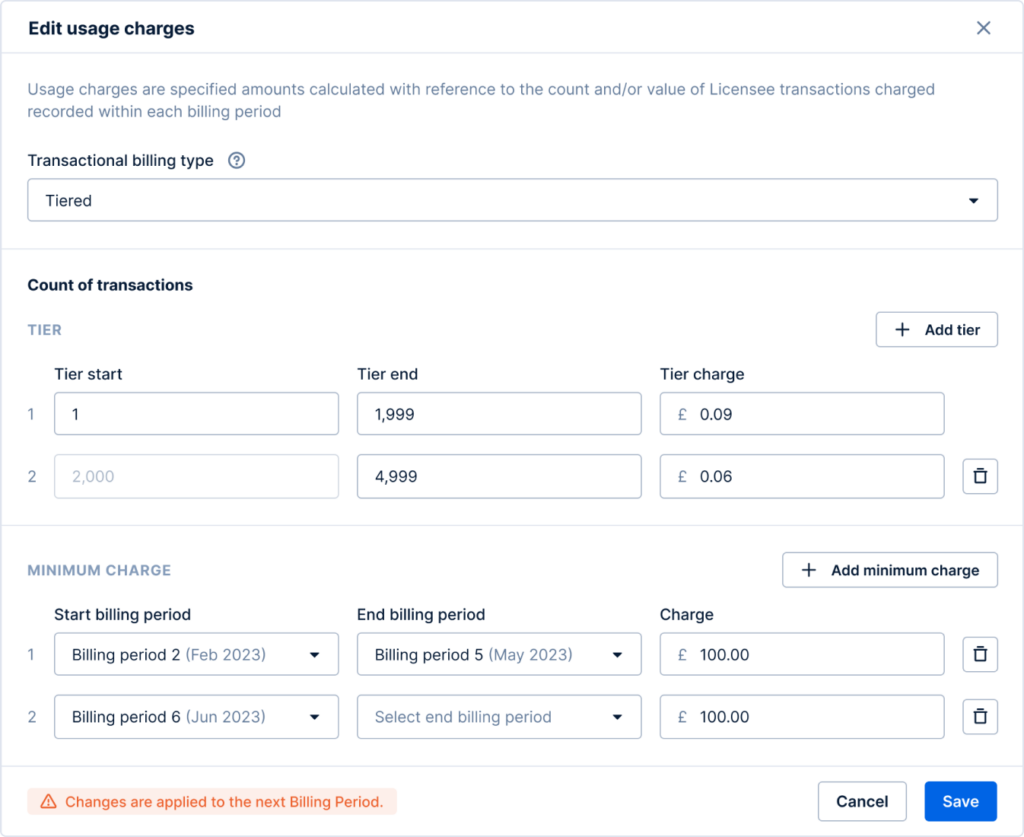
Task: Click the Tier start field containing 1
Action: click(x=196, y=414)
